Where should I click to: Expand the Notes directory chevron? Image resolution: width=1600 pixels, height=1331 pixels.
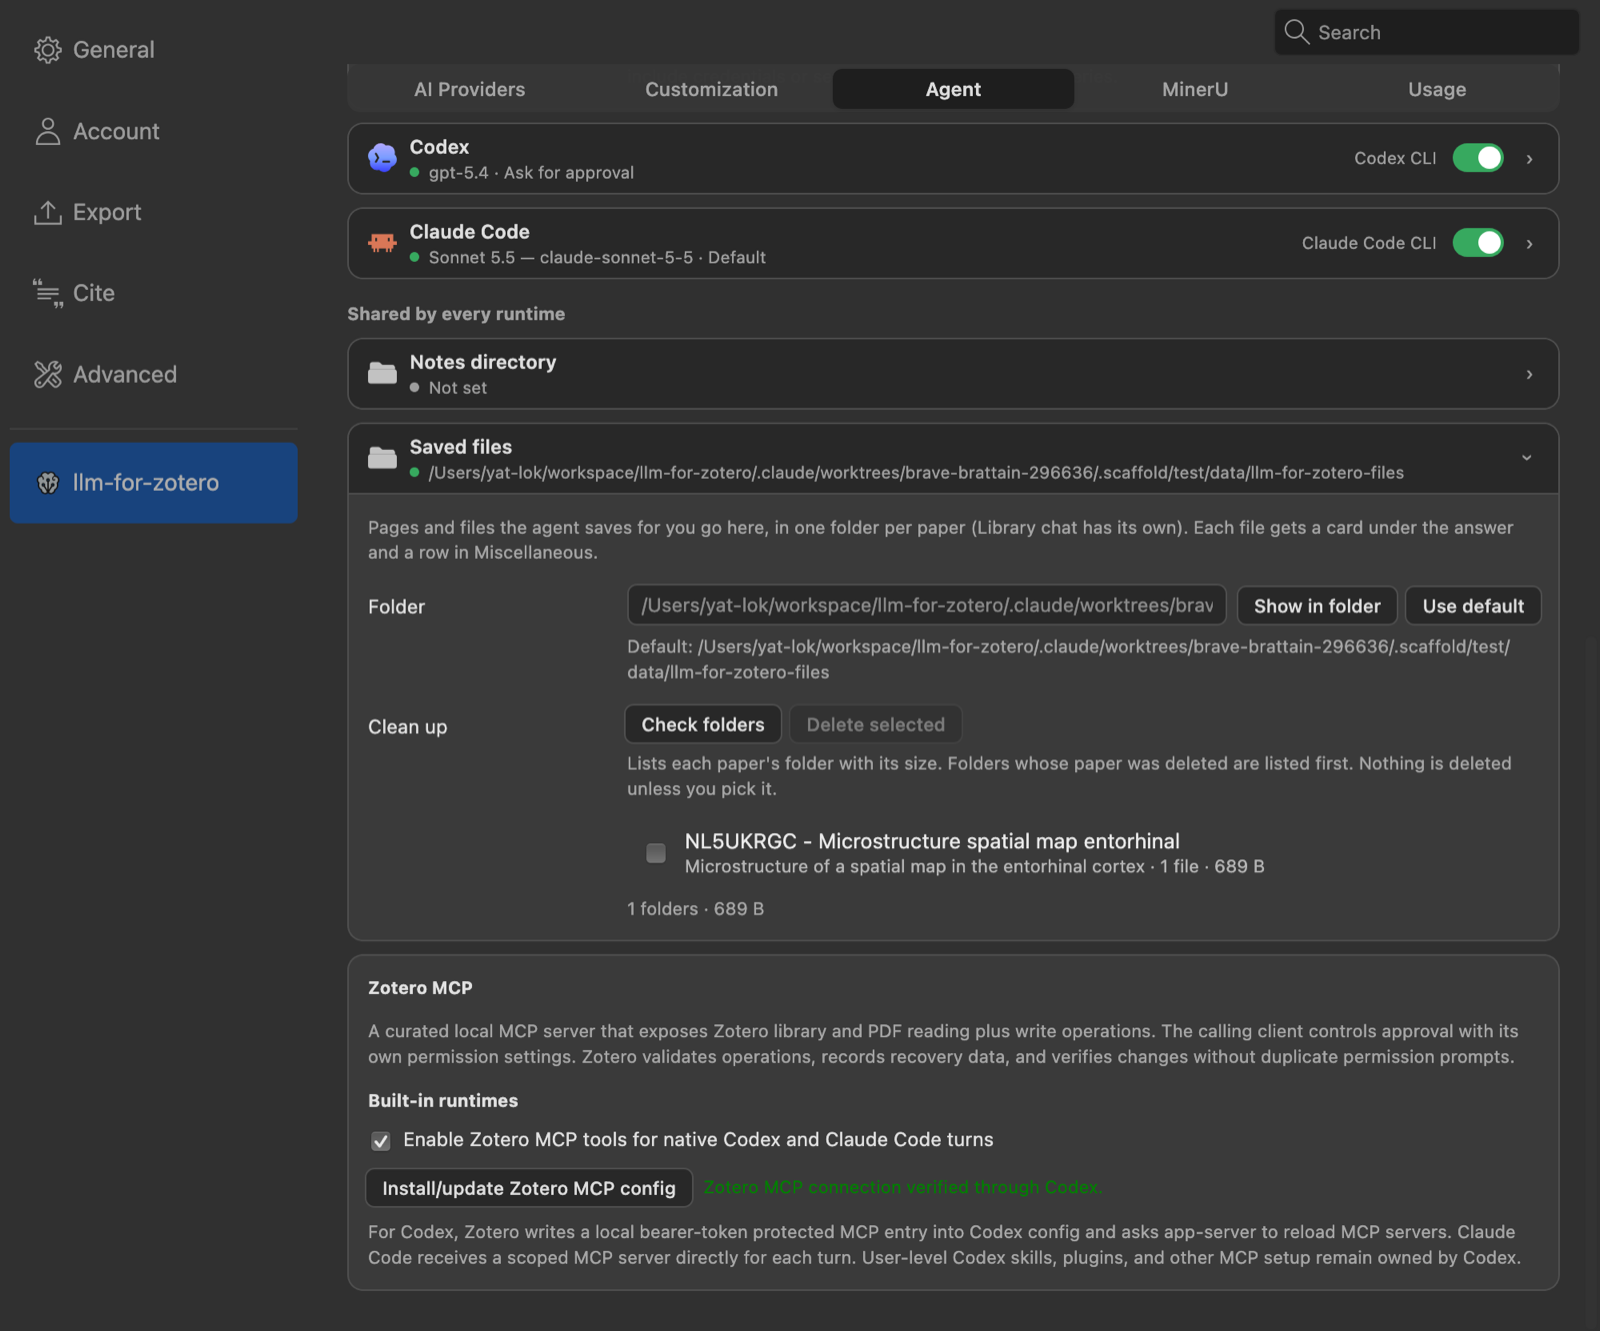pyautogui.click(x=1529, y=374)
